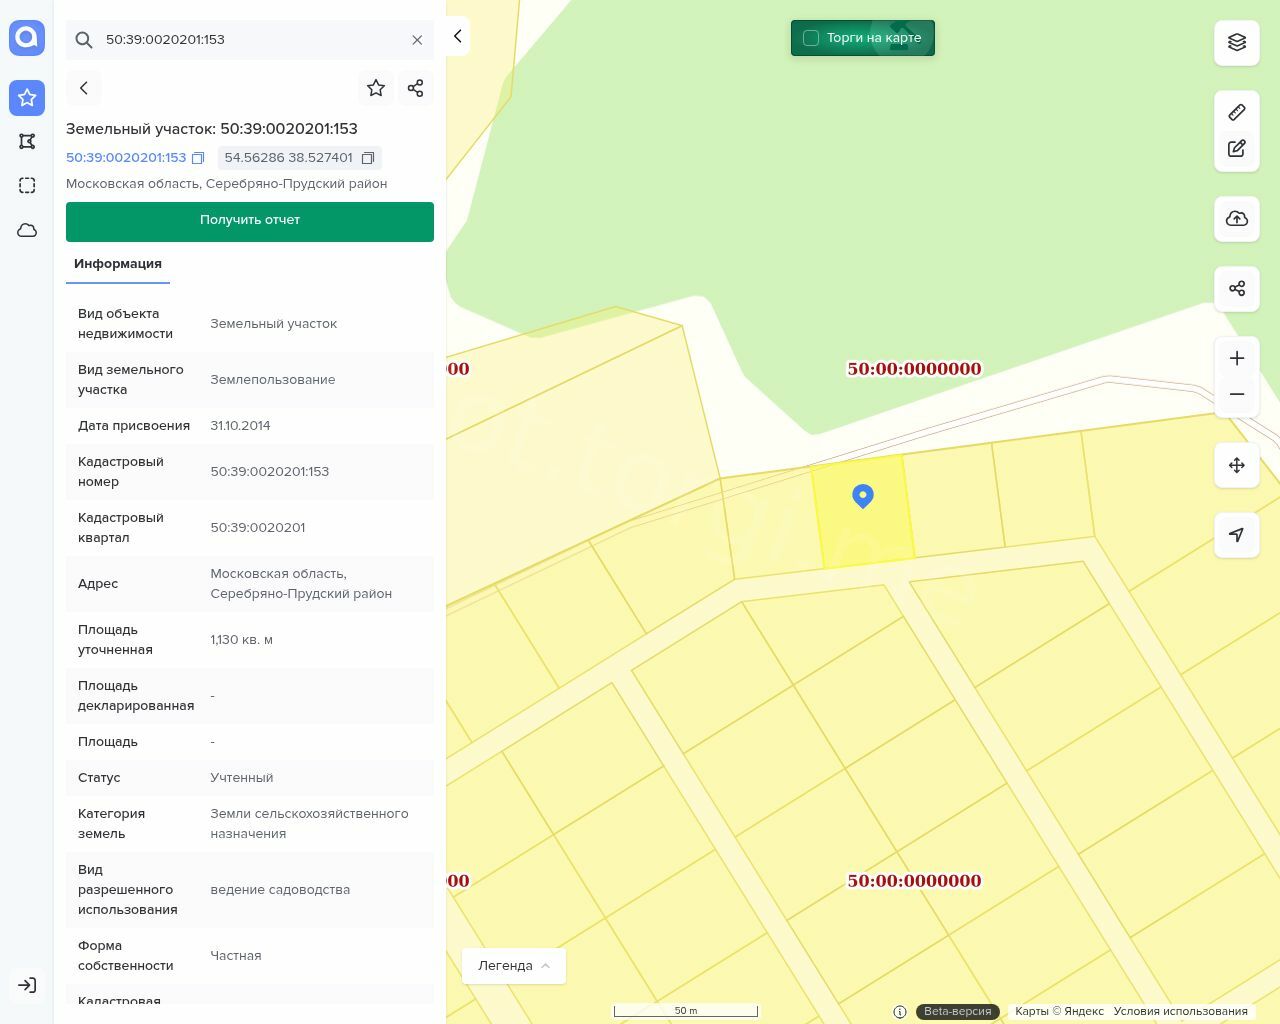Open 'Условия использования' link
This screenshot has height=1024, width=1280.
click(x=1180, y=1011)
